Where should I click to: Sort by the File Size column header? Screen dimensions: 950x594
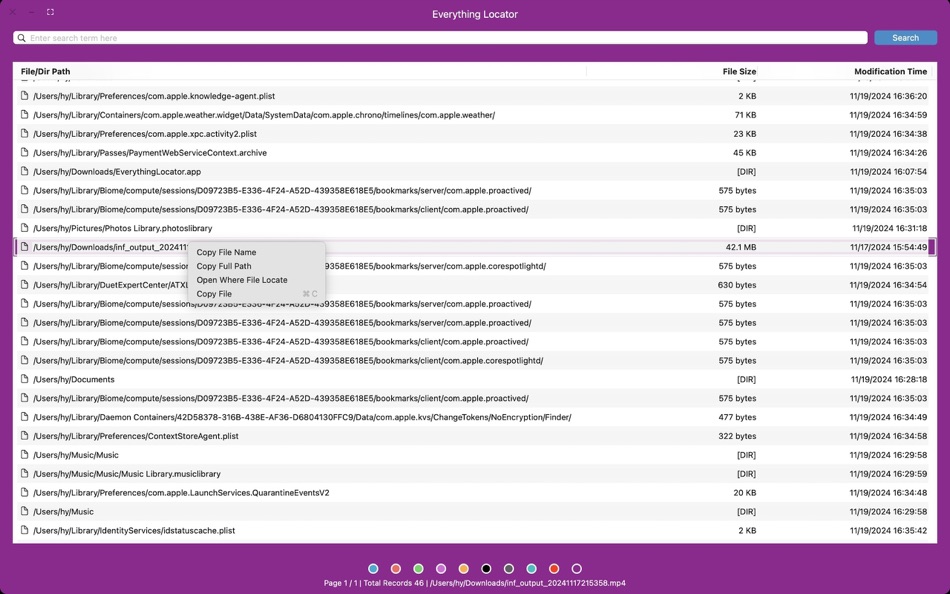click(740, 71)
